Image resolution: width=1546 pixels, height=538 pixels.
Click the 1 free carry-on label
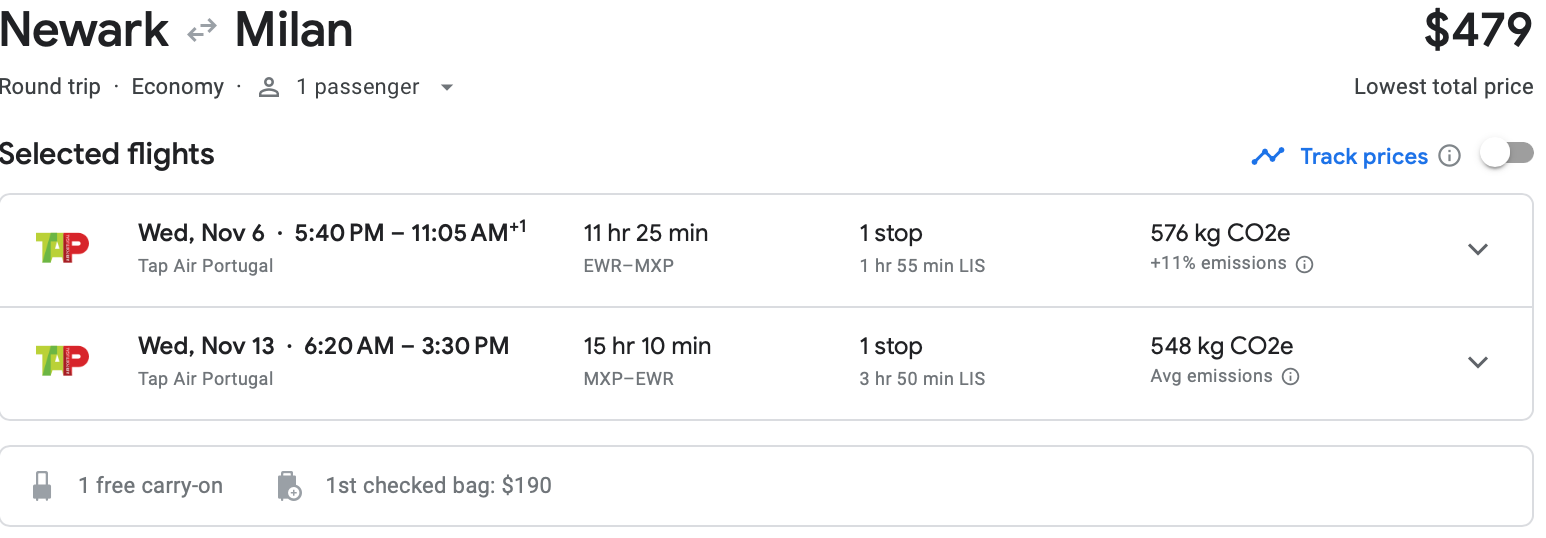click(x=151, y=486)
